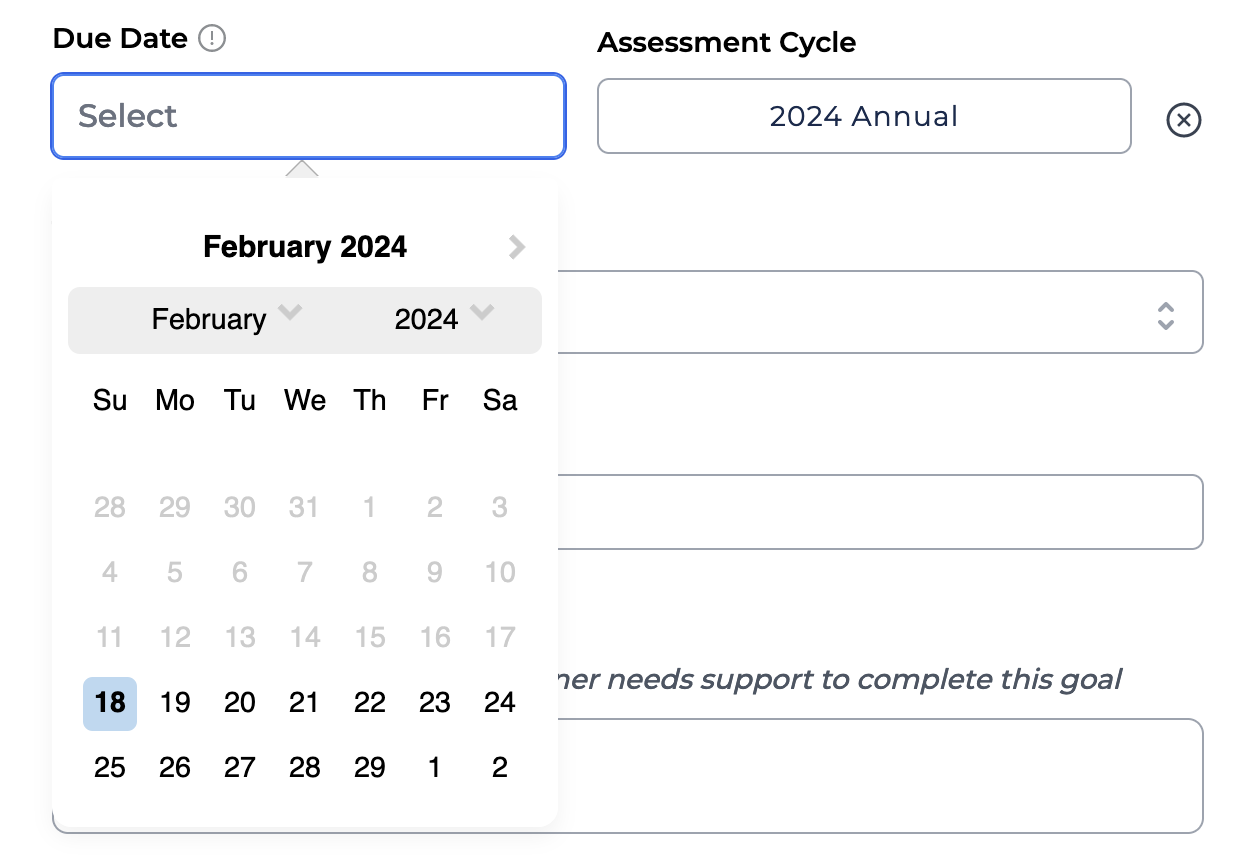The height and width of the screenshot is (856, 1242).
Task: Click the 2024 Annual assessment cycle box
Action: click(864, 116)
